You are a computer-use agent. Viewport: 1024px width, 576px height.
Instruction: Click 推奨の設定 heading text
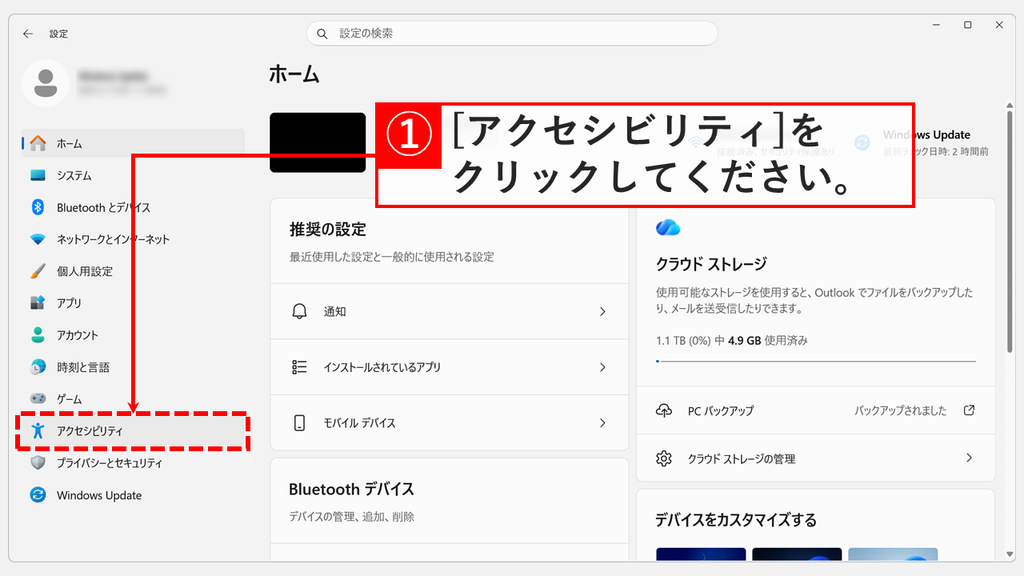tap(328, 229)
